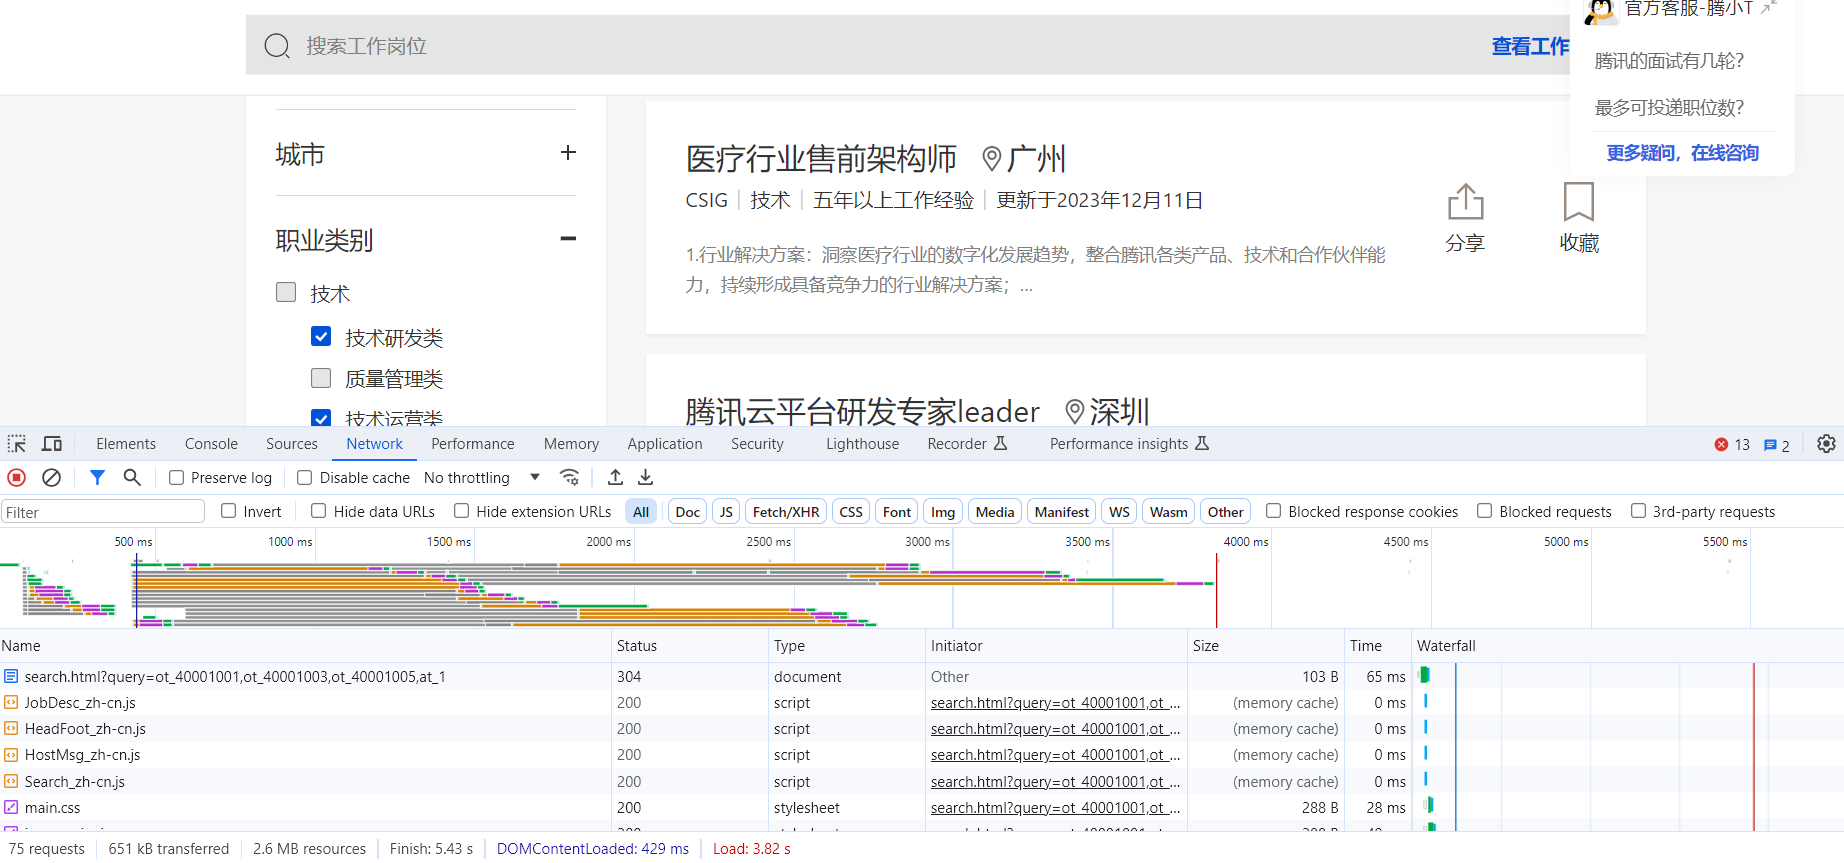This screenshot has width=1844, height=863.
Task: Minimize the 官方客服 chat popup arrow
Action: tap(1768, 9)
